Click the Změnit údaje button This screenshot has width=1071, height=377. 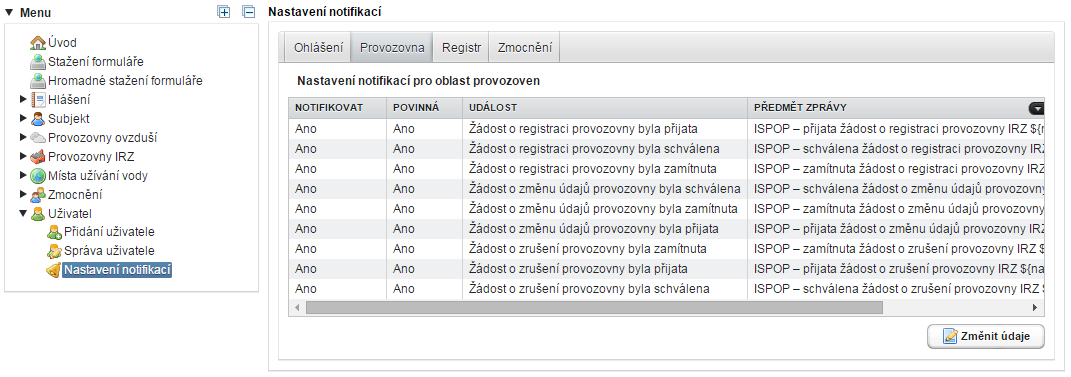986,336
